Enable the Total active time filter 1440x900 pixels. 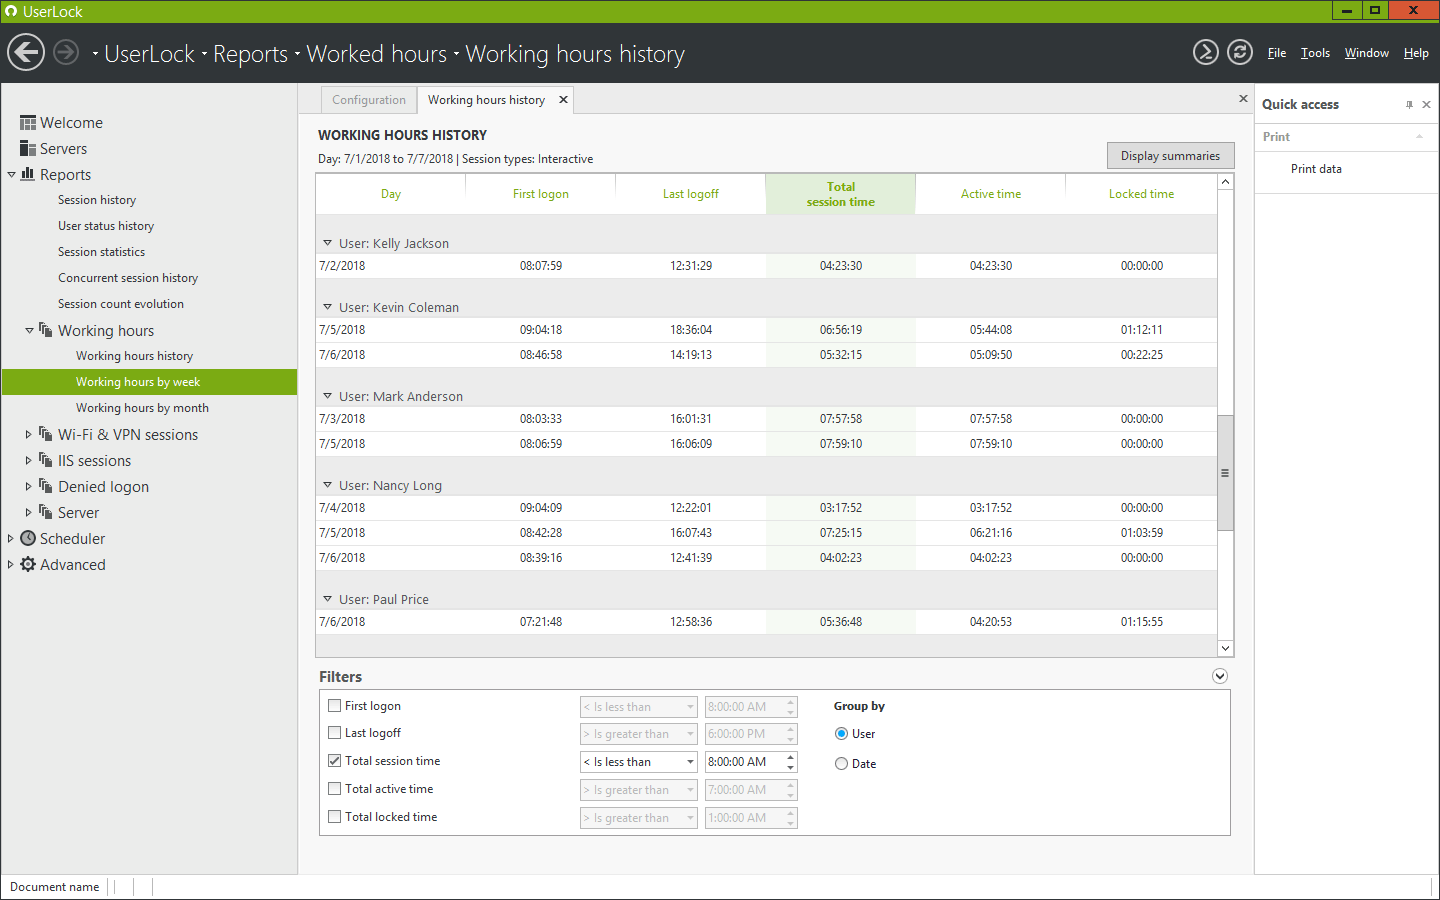[335, 789]
